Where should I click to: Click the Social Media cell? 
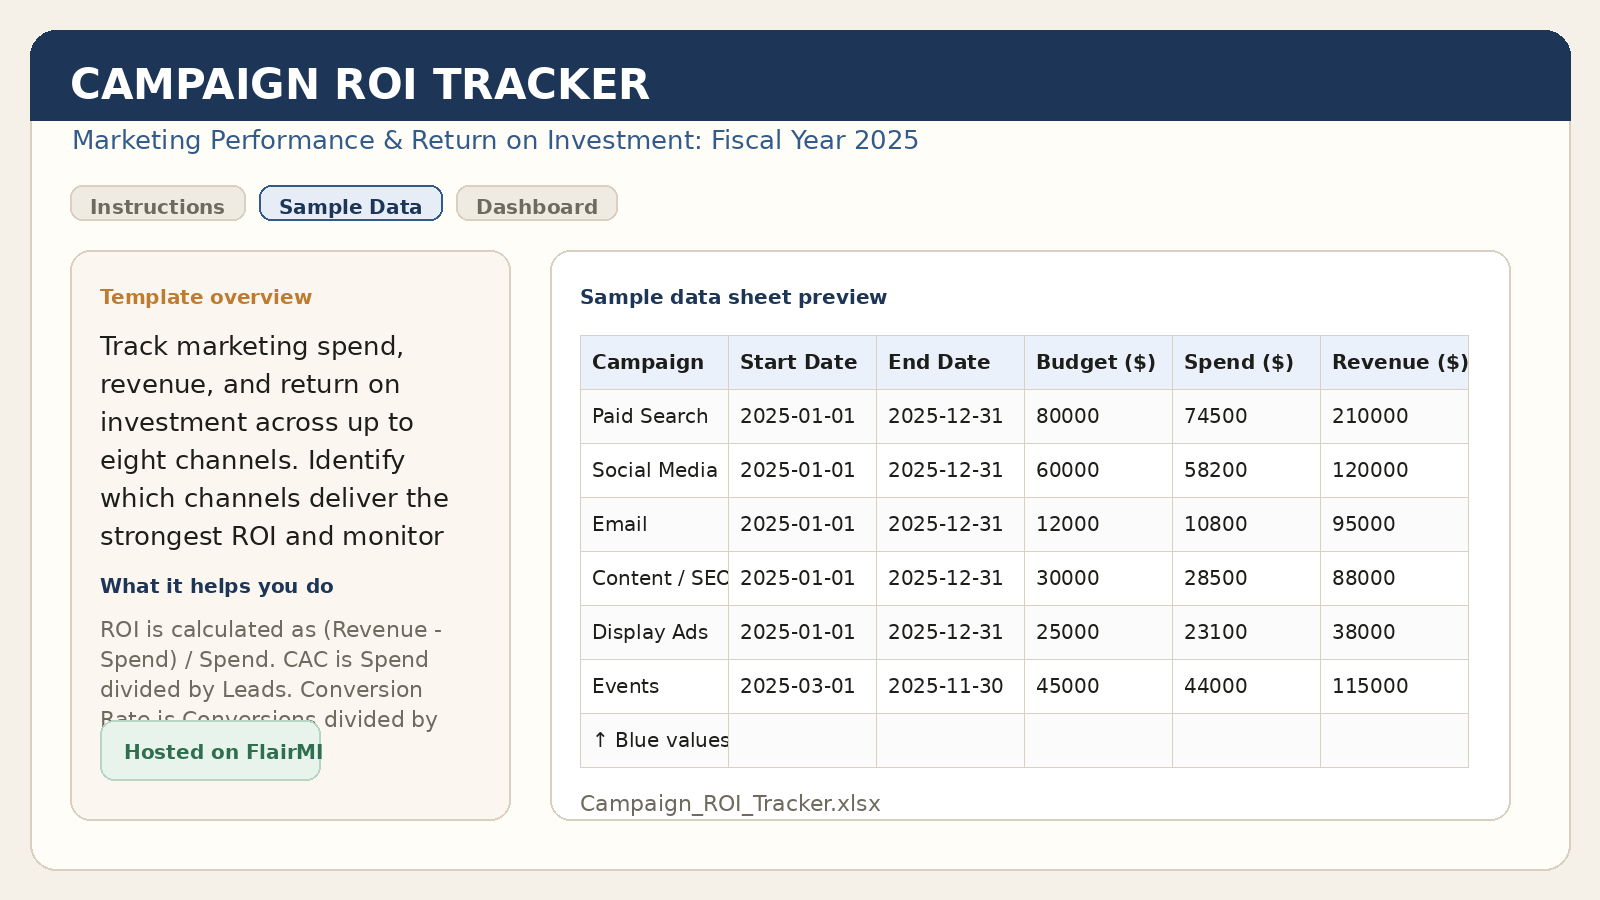654,470
